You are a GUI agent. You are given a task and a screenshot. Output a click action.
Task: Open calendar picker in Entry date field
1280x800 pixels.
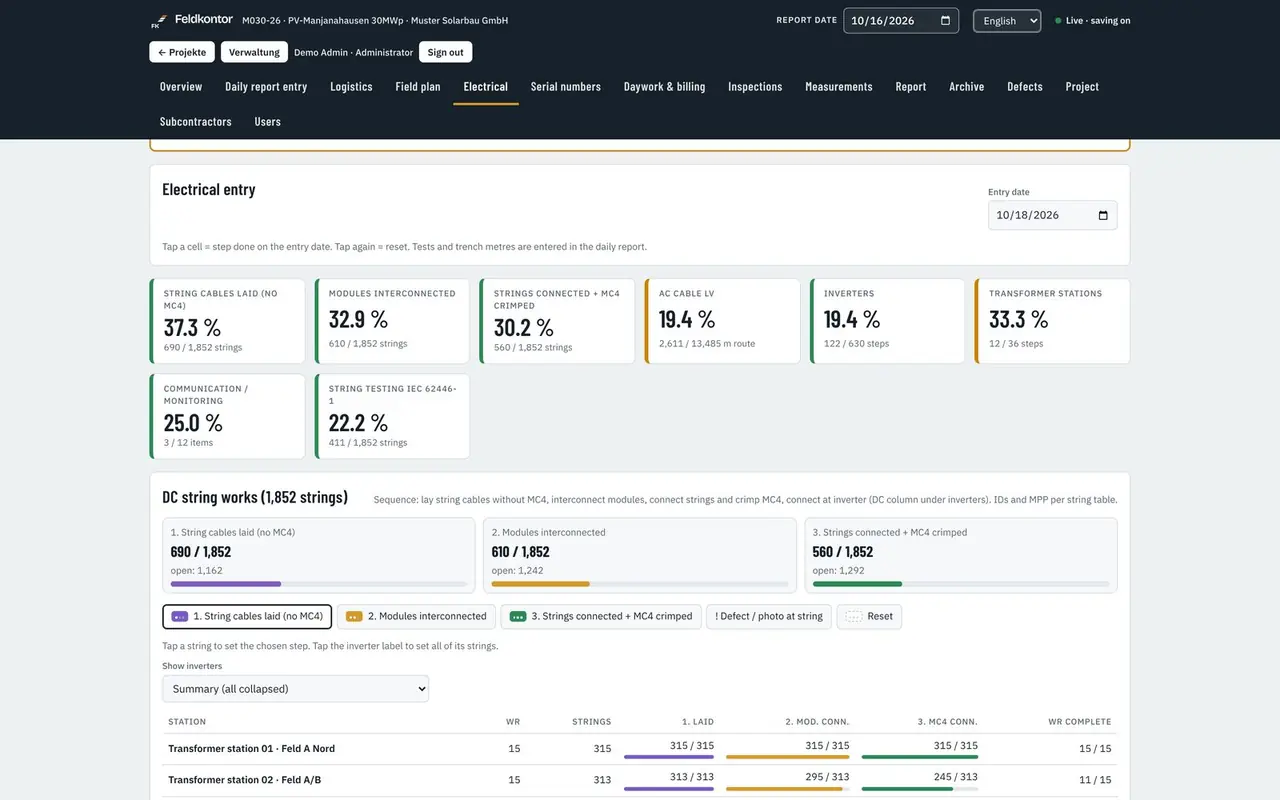pyautogui.click(x=1103, y=215)
